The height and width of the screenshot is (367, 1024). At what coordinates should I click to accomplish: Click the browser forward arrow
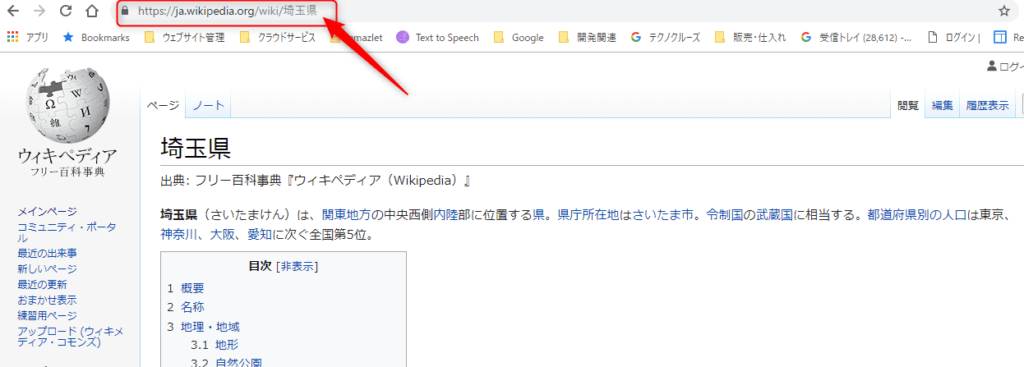pyautogui.click(x=39, y=10)
